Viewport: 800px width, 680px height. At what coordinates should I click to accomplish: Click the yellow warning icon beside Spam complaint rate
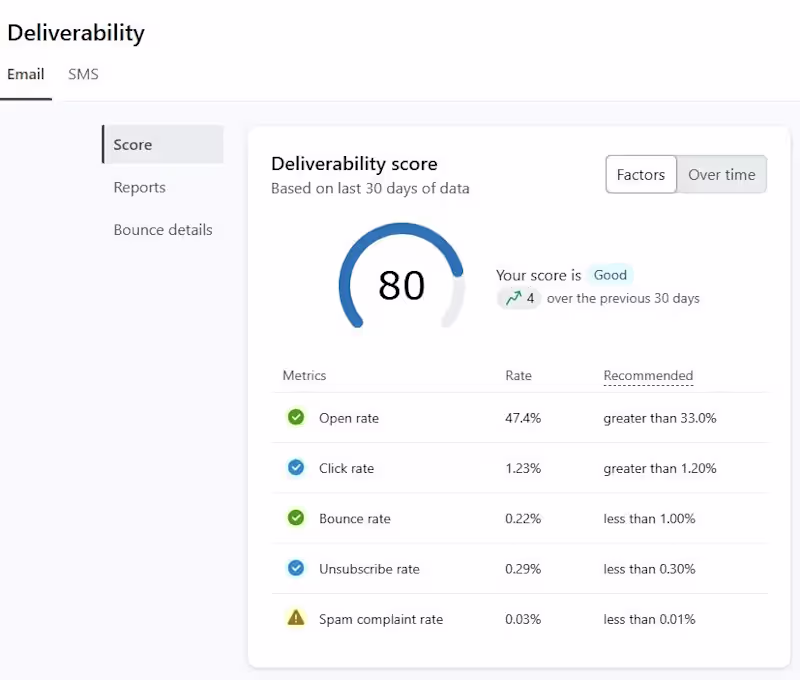(296, 618)
